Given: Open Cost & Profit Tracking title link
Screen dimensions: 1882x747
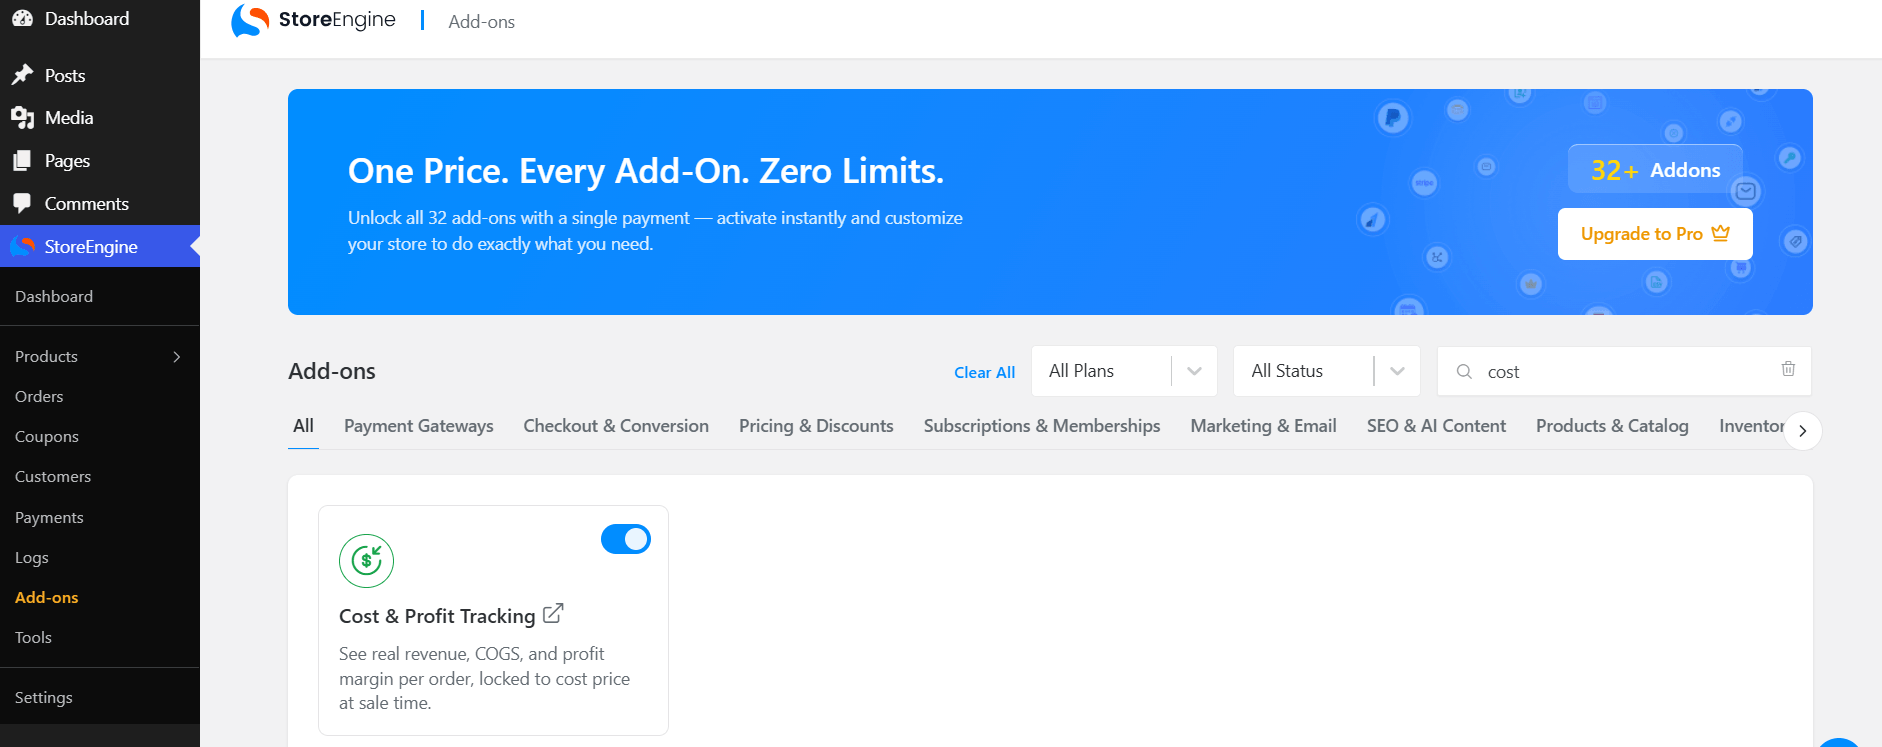Looking at the screenshot, I should 437,616.
